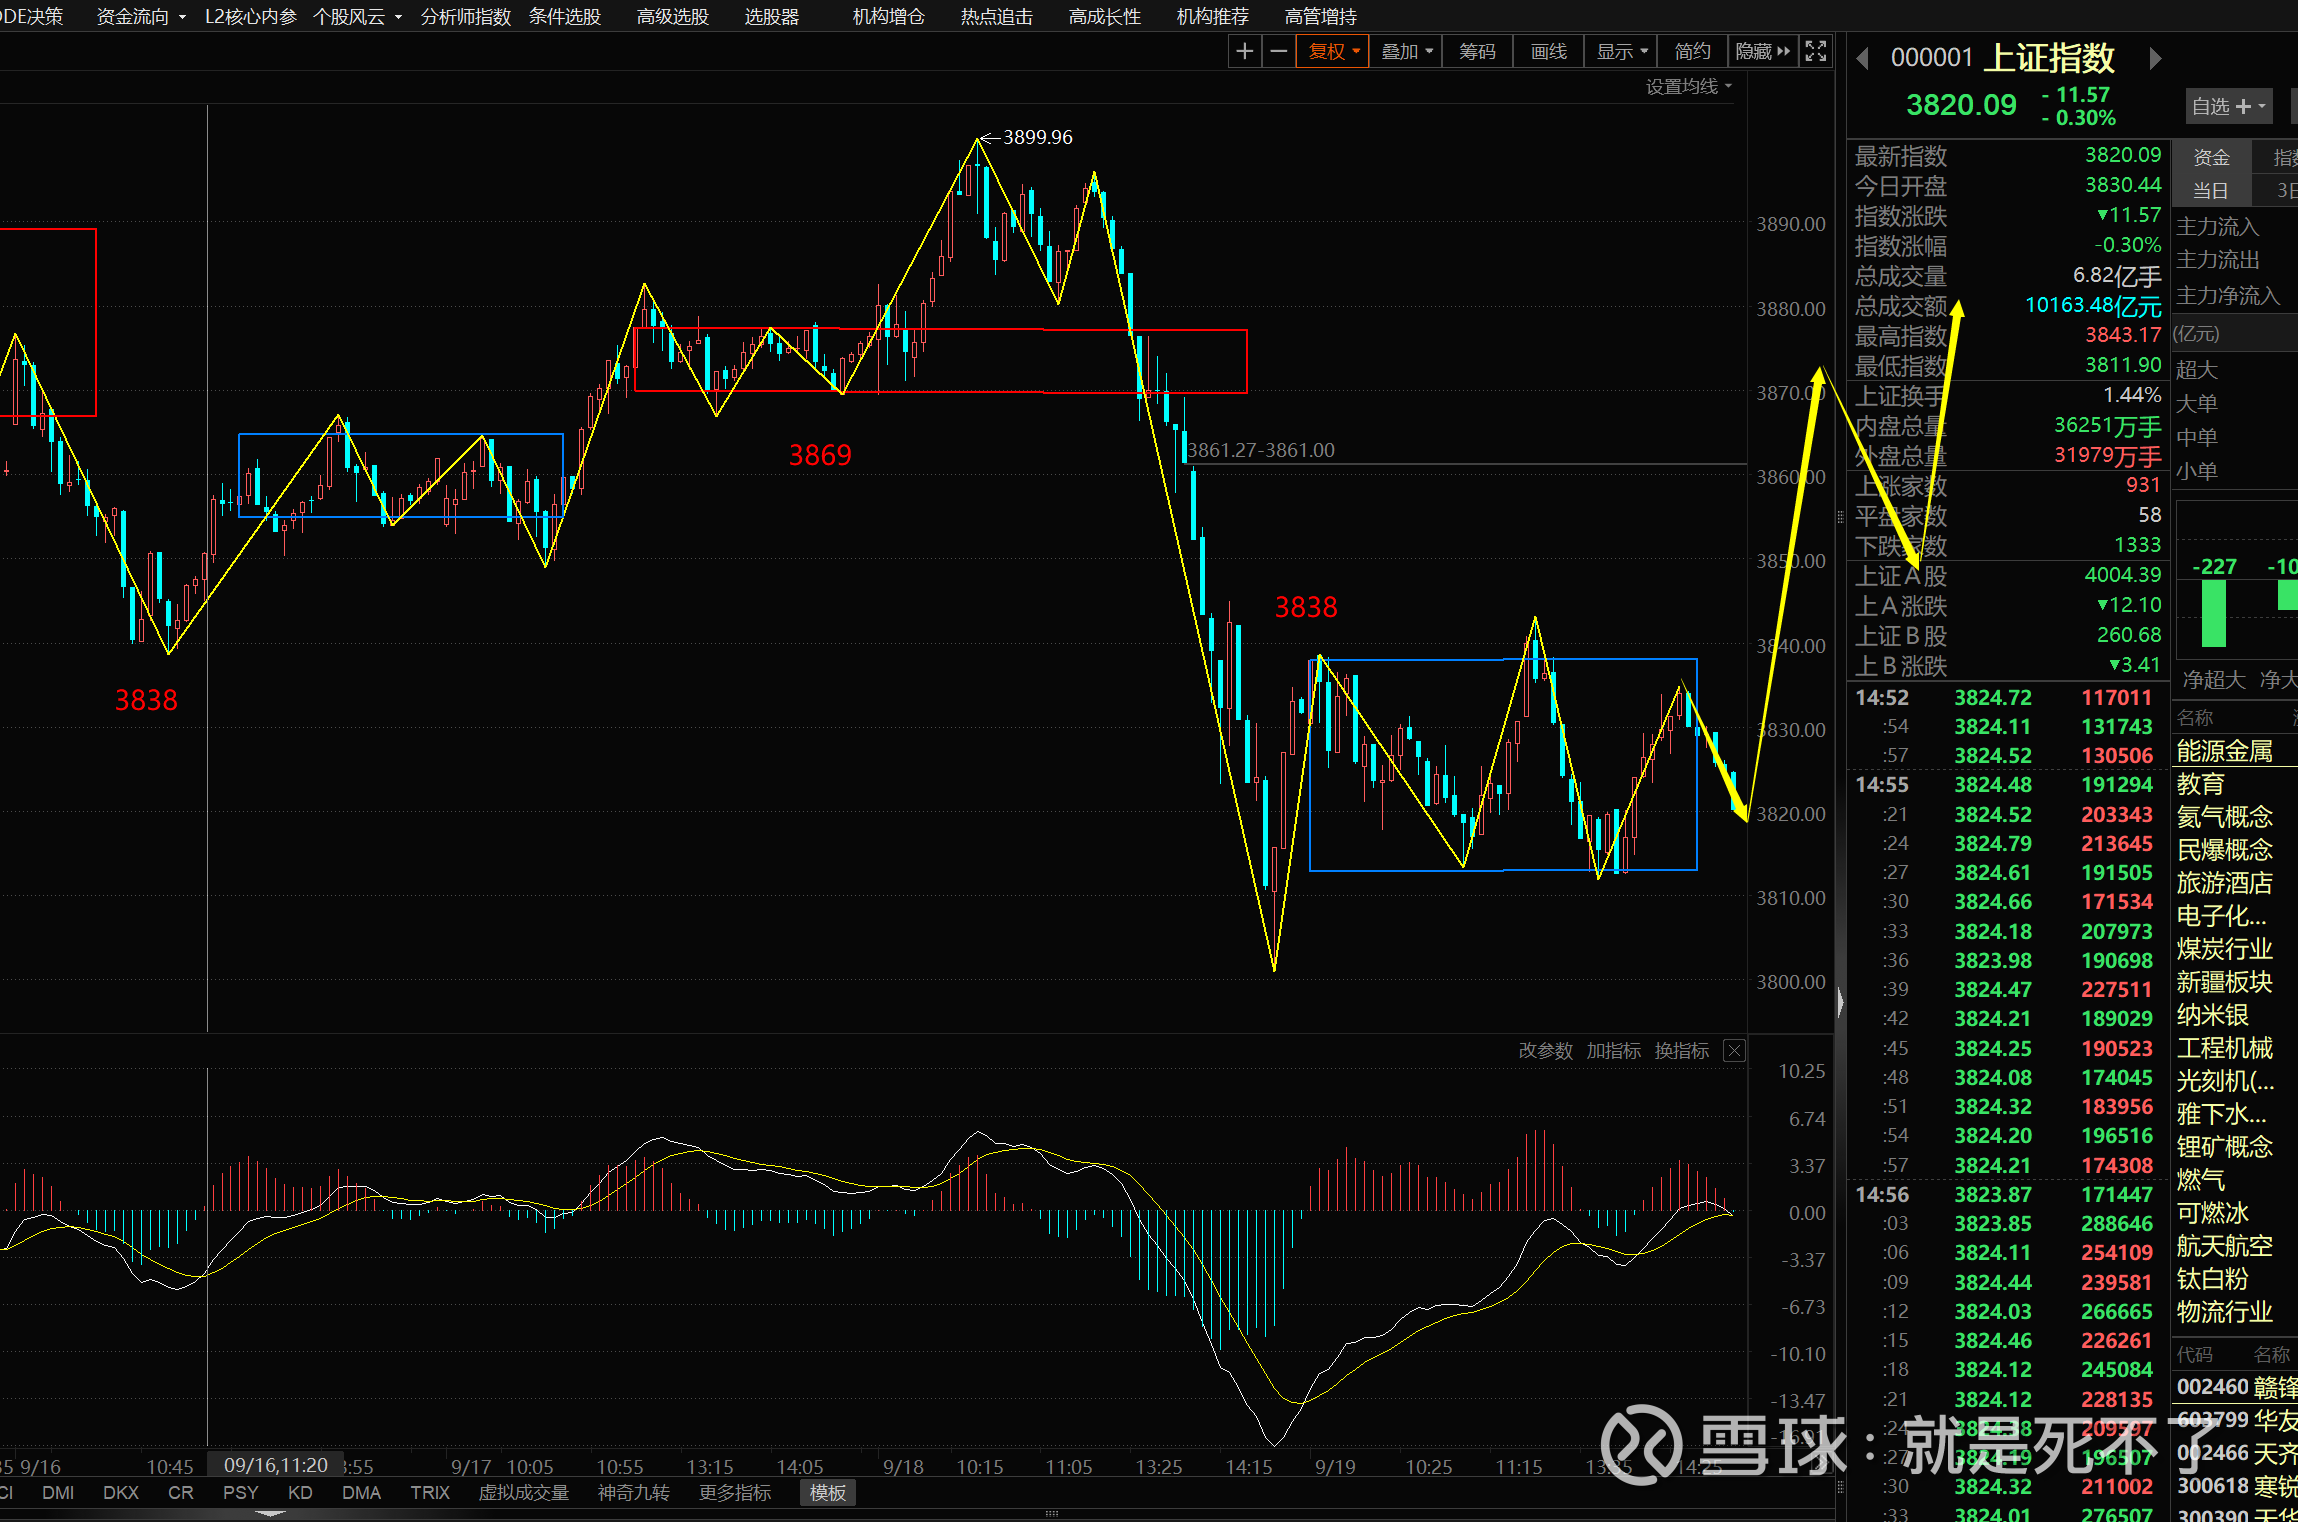Collapse right panel using divider arrow handle
The image size is (2298, 1522).
pos(1840,1002)
